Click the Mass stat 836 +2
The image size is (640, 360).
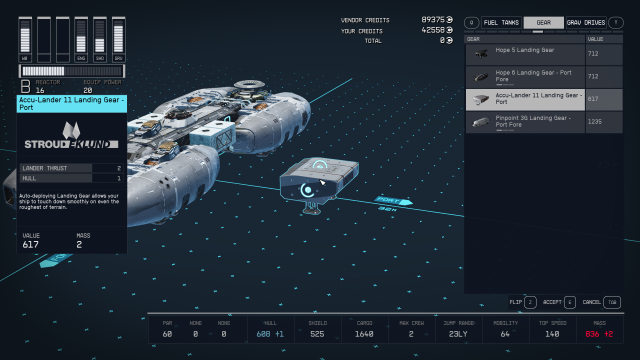599,330
